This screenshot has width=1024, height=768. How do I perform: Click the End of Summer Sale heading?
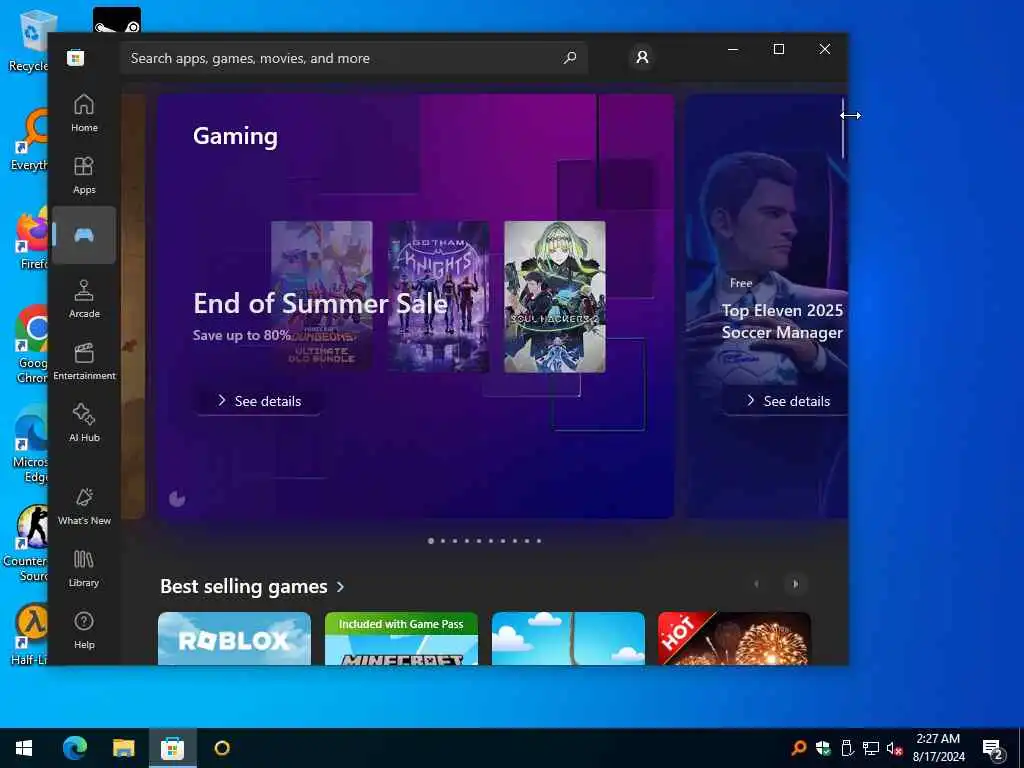[320, 304]
